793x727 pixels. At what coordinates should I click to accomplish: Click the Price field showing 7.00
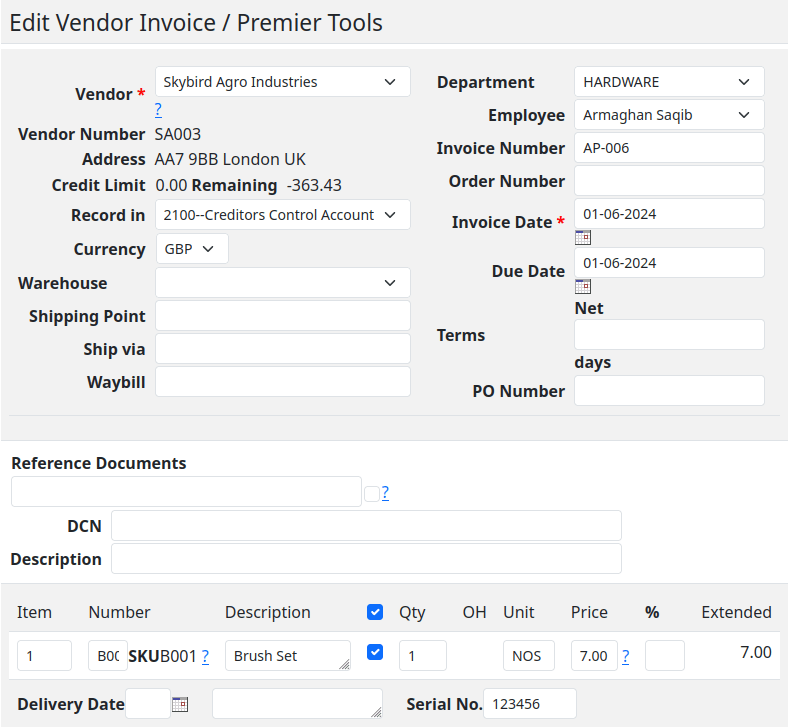tap(594, 656)
